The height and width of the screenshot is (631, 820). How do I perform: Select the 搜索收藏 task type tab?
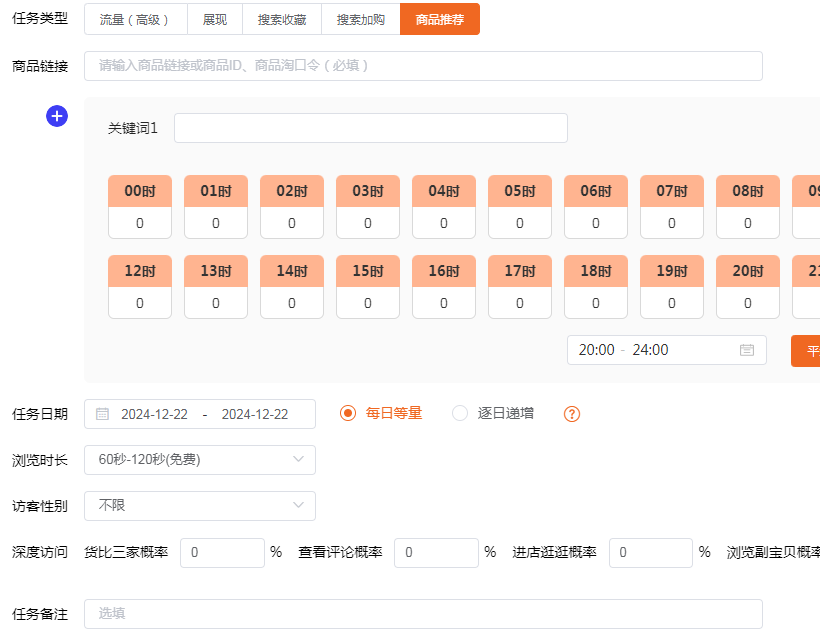(x=282, y=19)
